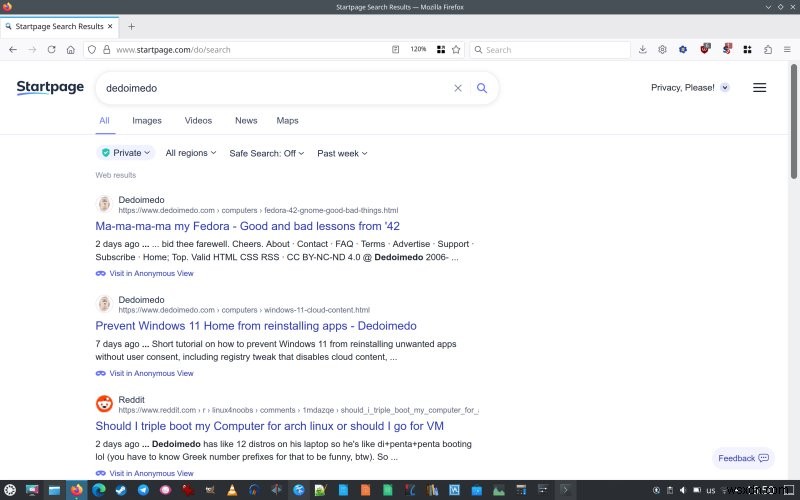Open the Private dropdown filter
The height and width of the screenshot is (500, 800).
pos(126,153)
